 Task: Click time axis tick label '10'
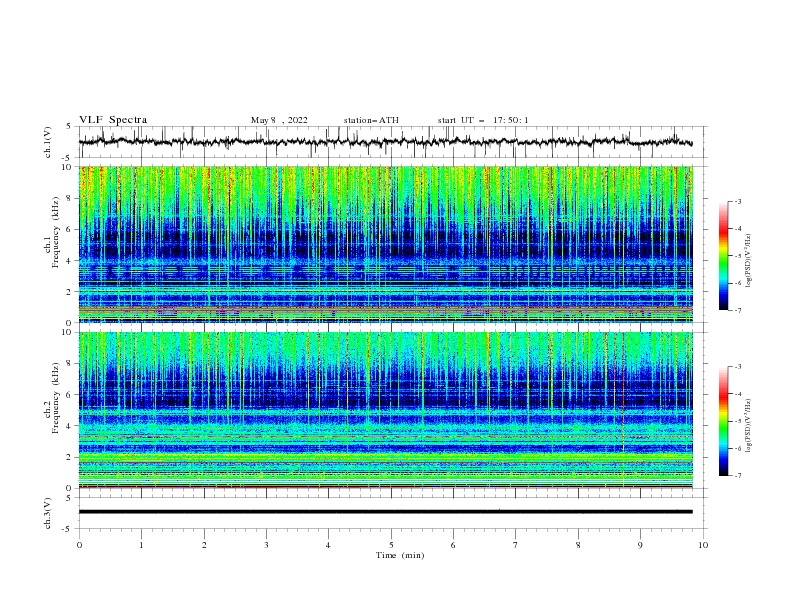tap(703, 545)
